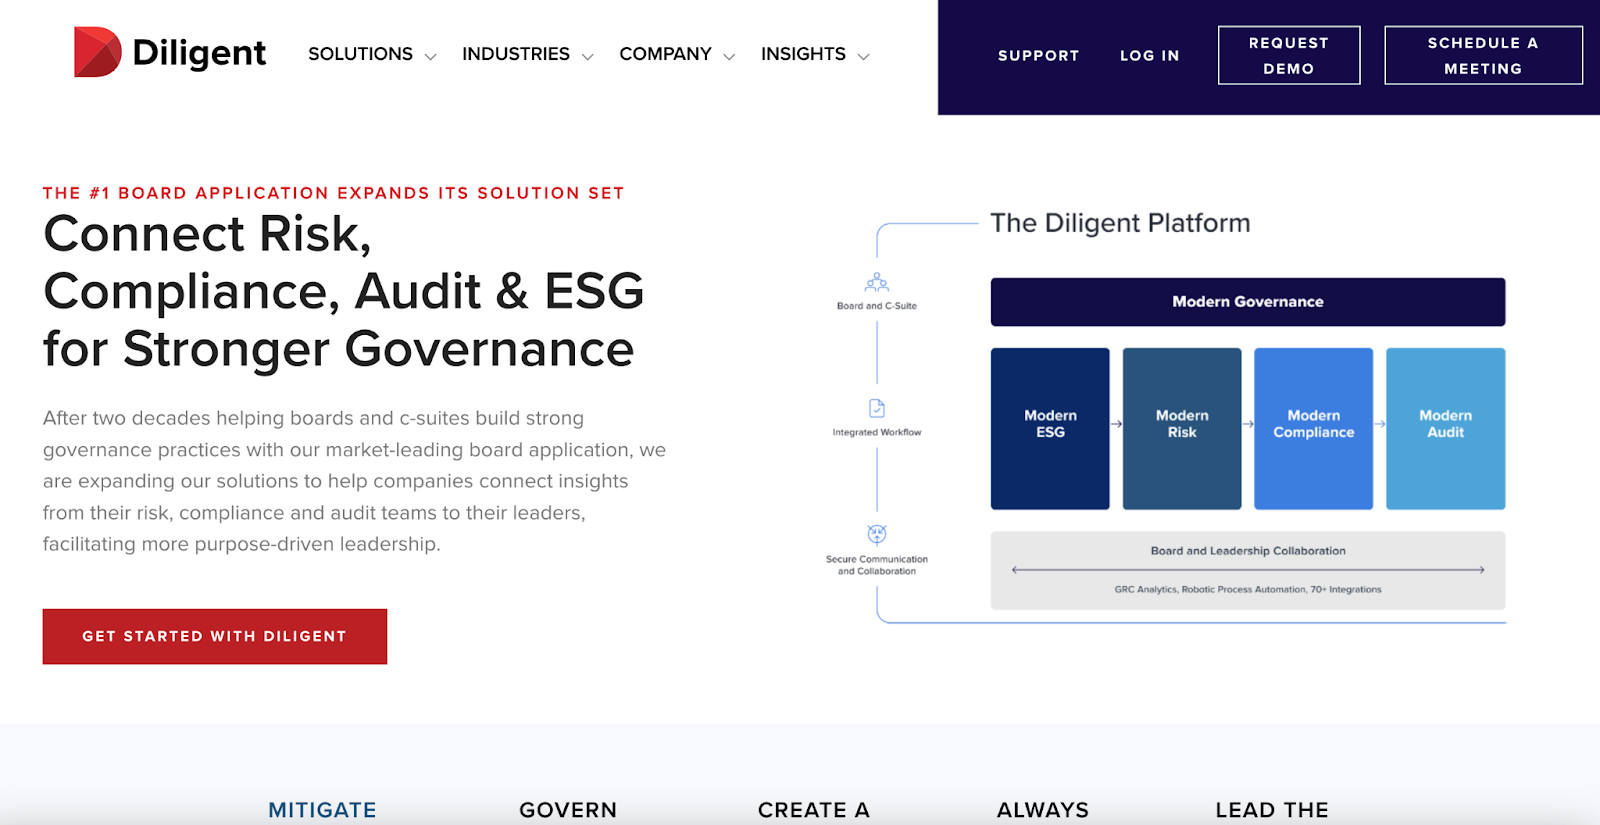Open the Industries navigation menu
Viewport: 1600px width, 825px height.
tap(516, 54)
